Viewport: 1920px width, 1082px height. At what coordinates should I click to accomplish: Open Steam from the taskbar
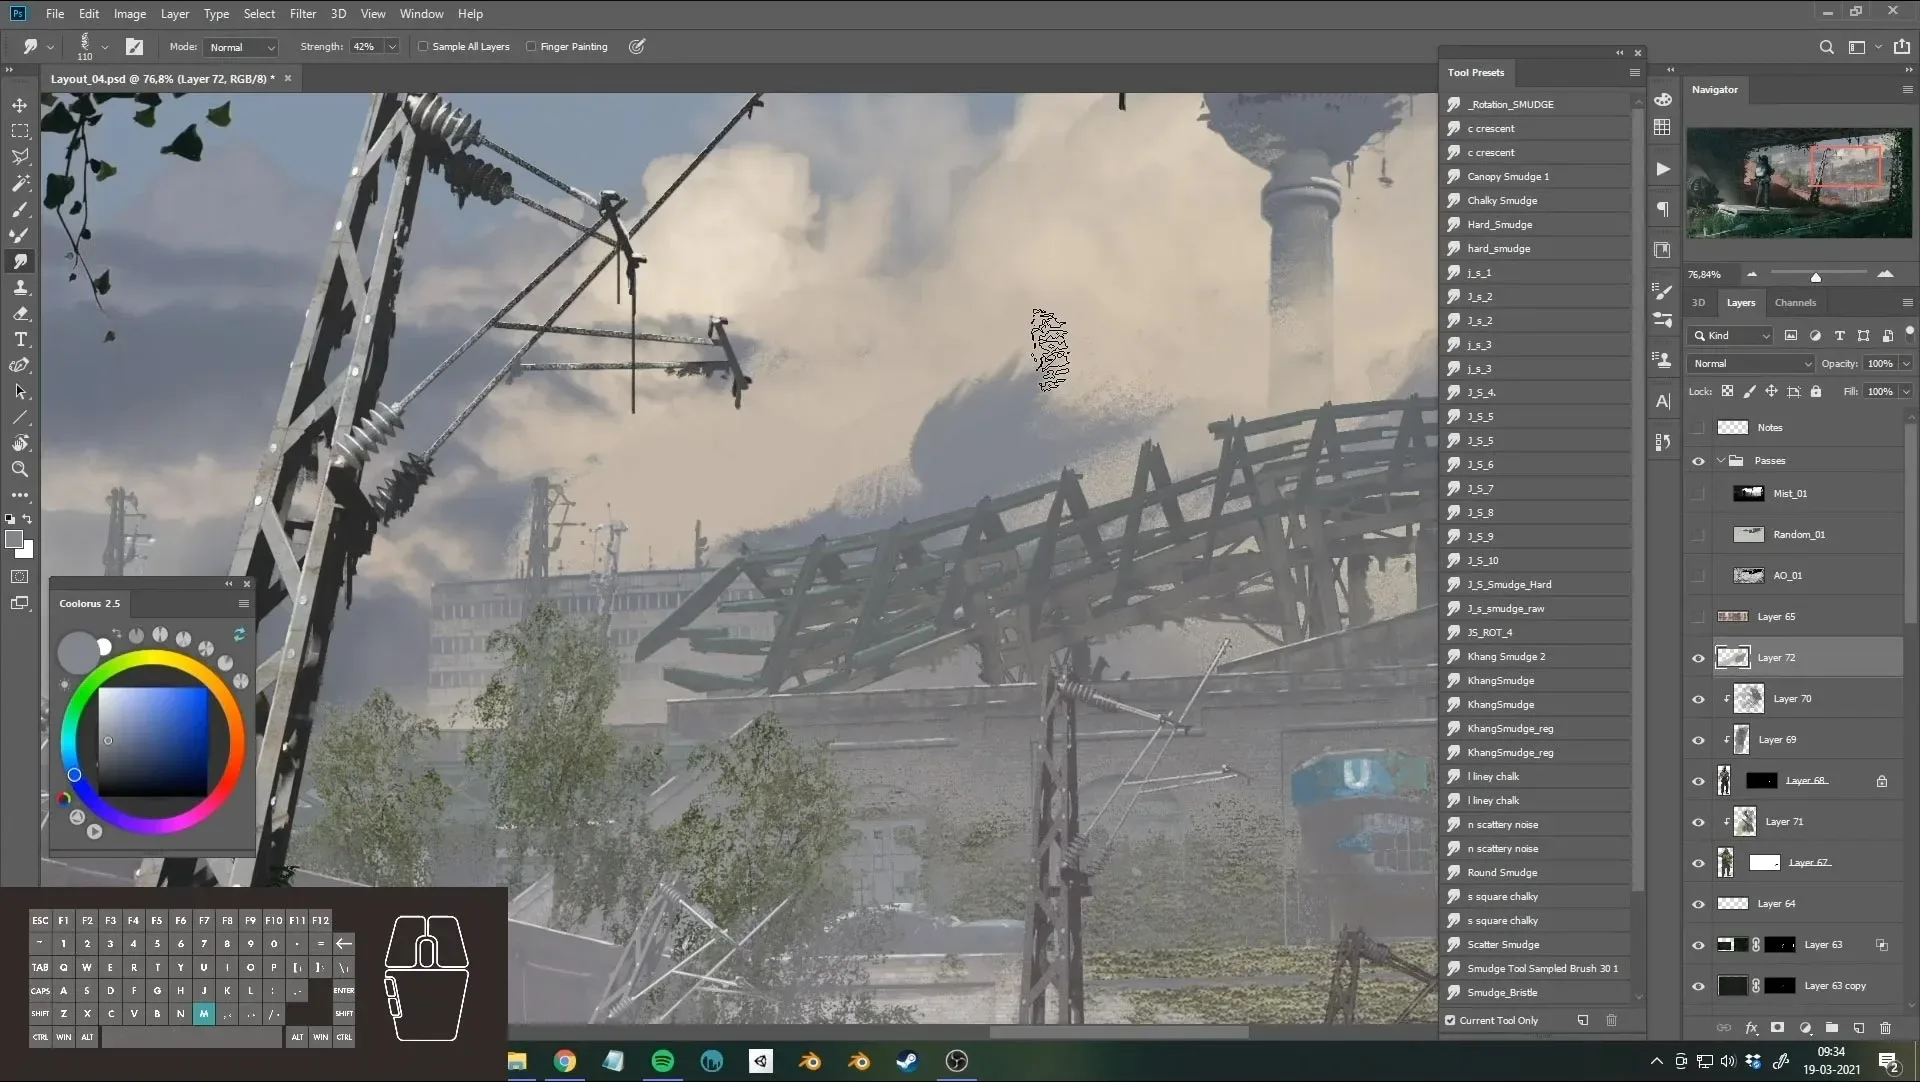click(x=907, y=1061)
